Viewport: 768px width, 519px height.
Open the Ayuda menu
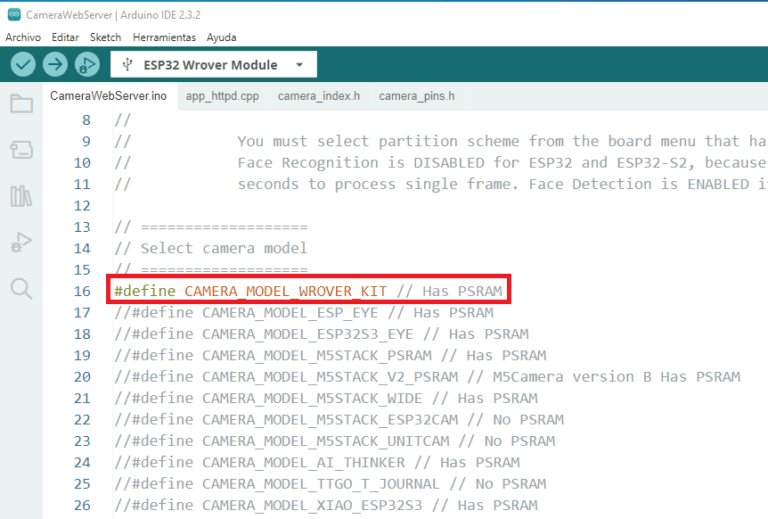(221, 37)
